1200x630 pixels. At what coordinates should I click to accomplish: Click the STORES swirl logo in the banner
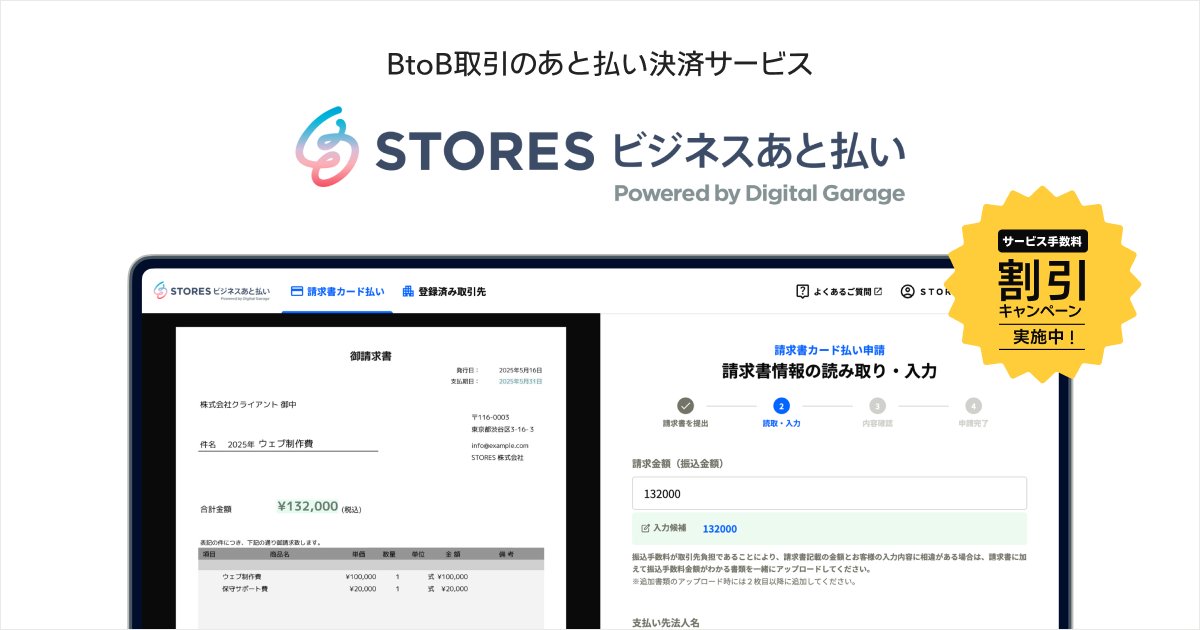tap(327, 148)
